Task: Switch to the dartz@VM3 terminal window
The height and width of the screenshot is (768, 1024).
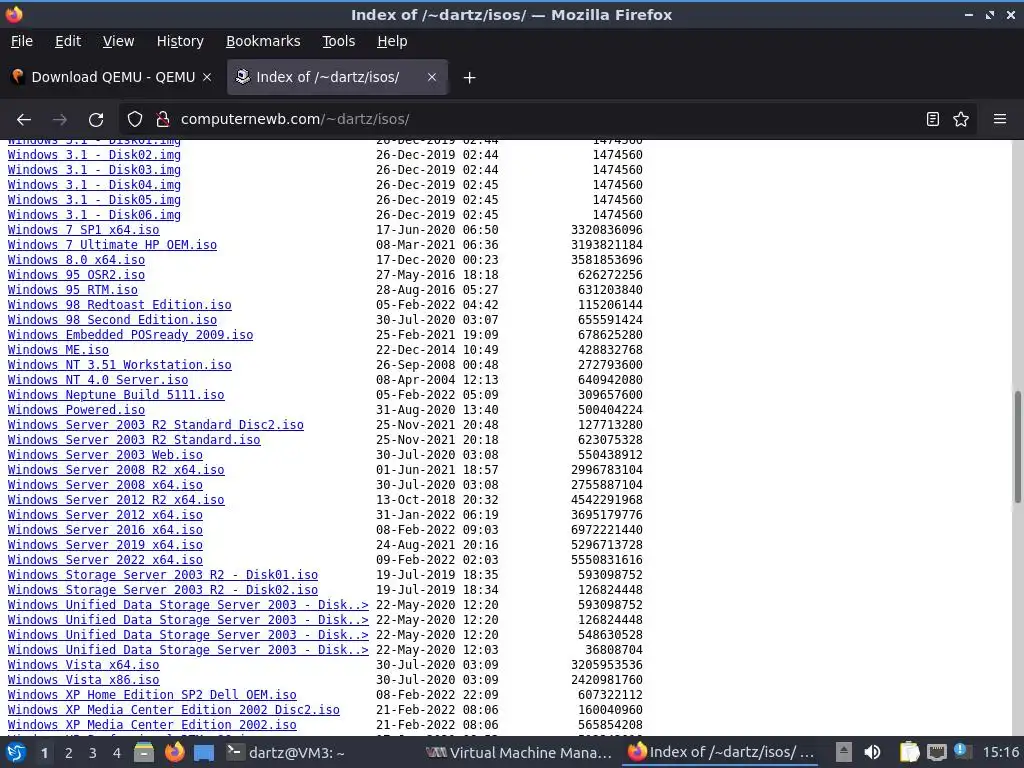Action: pyautogui.click(x=285, y=753)
